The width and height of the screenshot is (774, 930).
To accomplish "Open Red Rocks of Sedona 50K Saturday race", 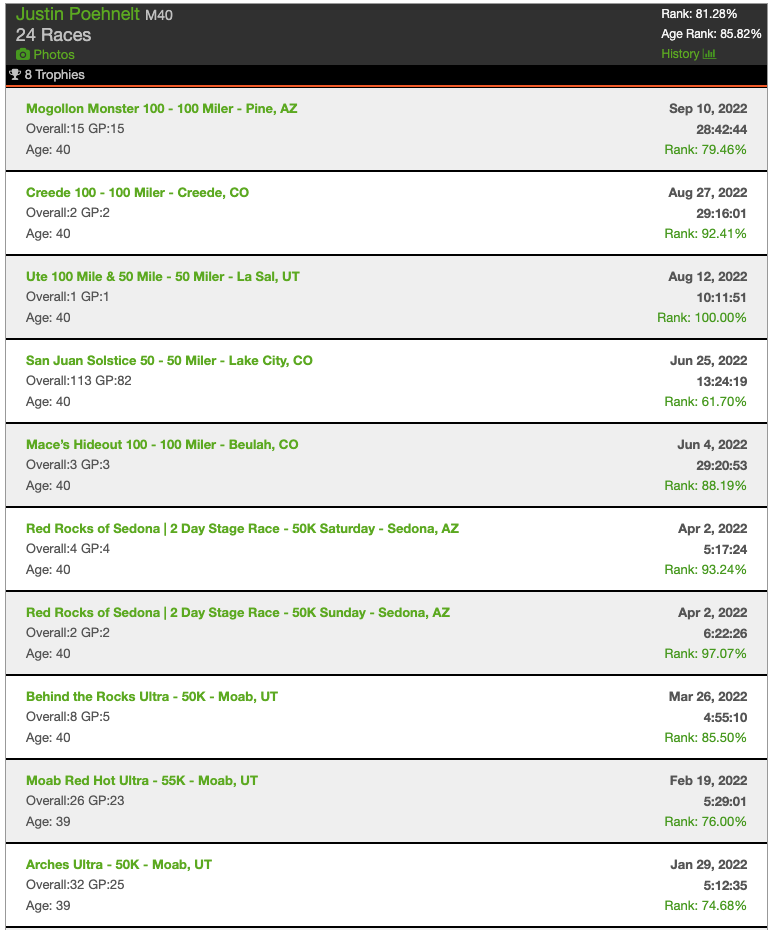I will [242, 528].
